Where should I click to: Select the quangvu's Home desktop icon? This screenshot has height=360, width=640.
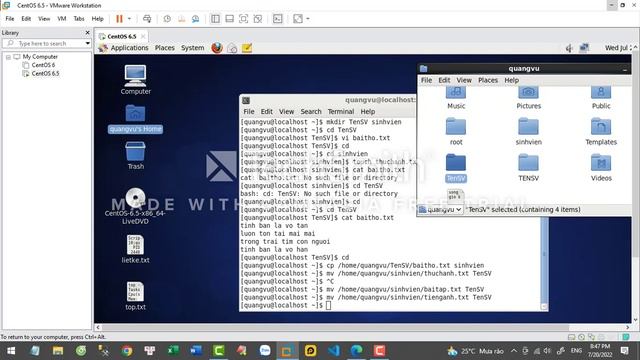point(136,118)
